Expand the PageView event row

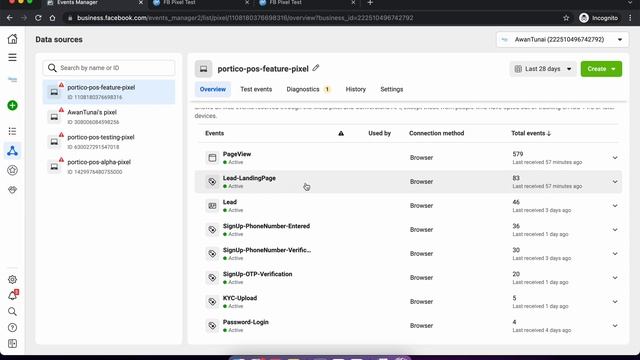tap(615, 158)
